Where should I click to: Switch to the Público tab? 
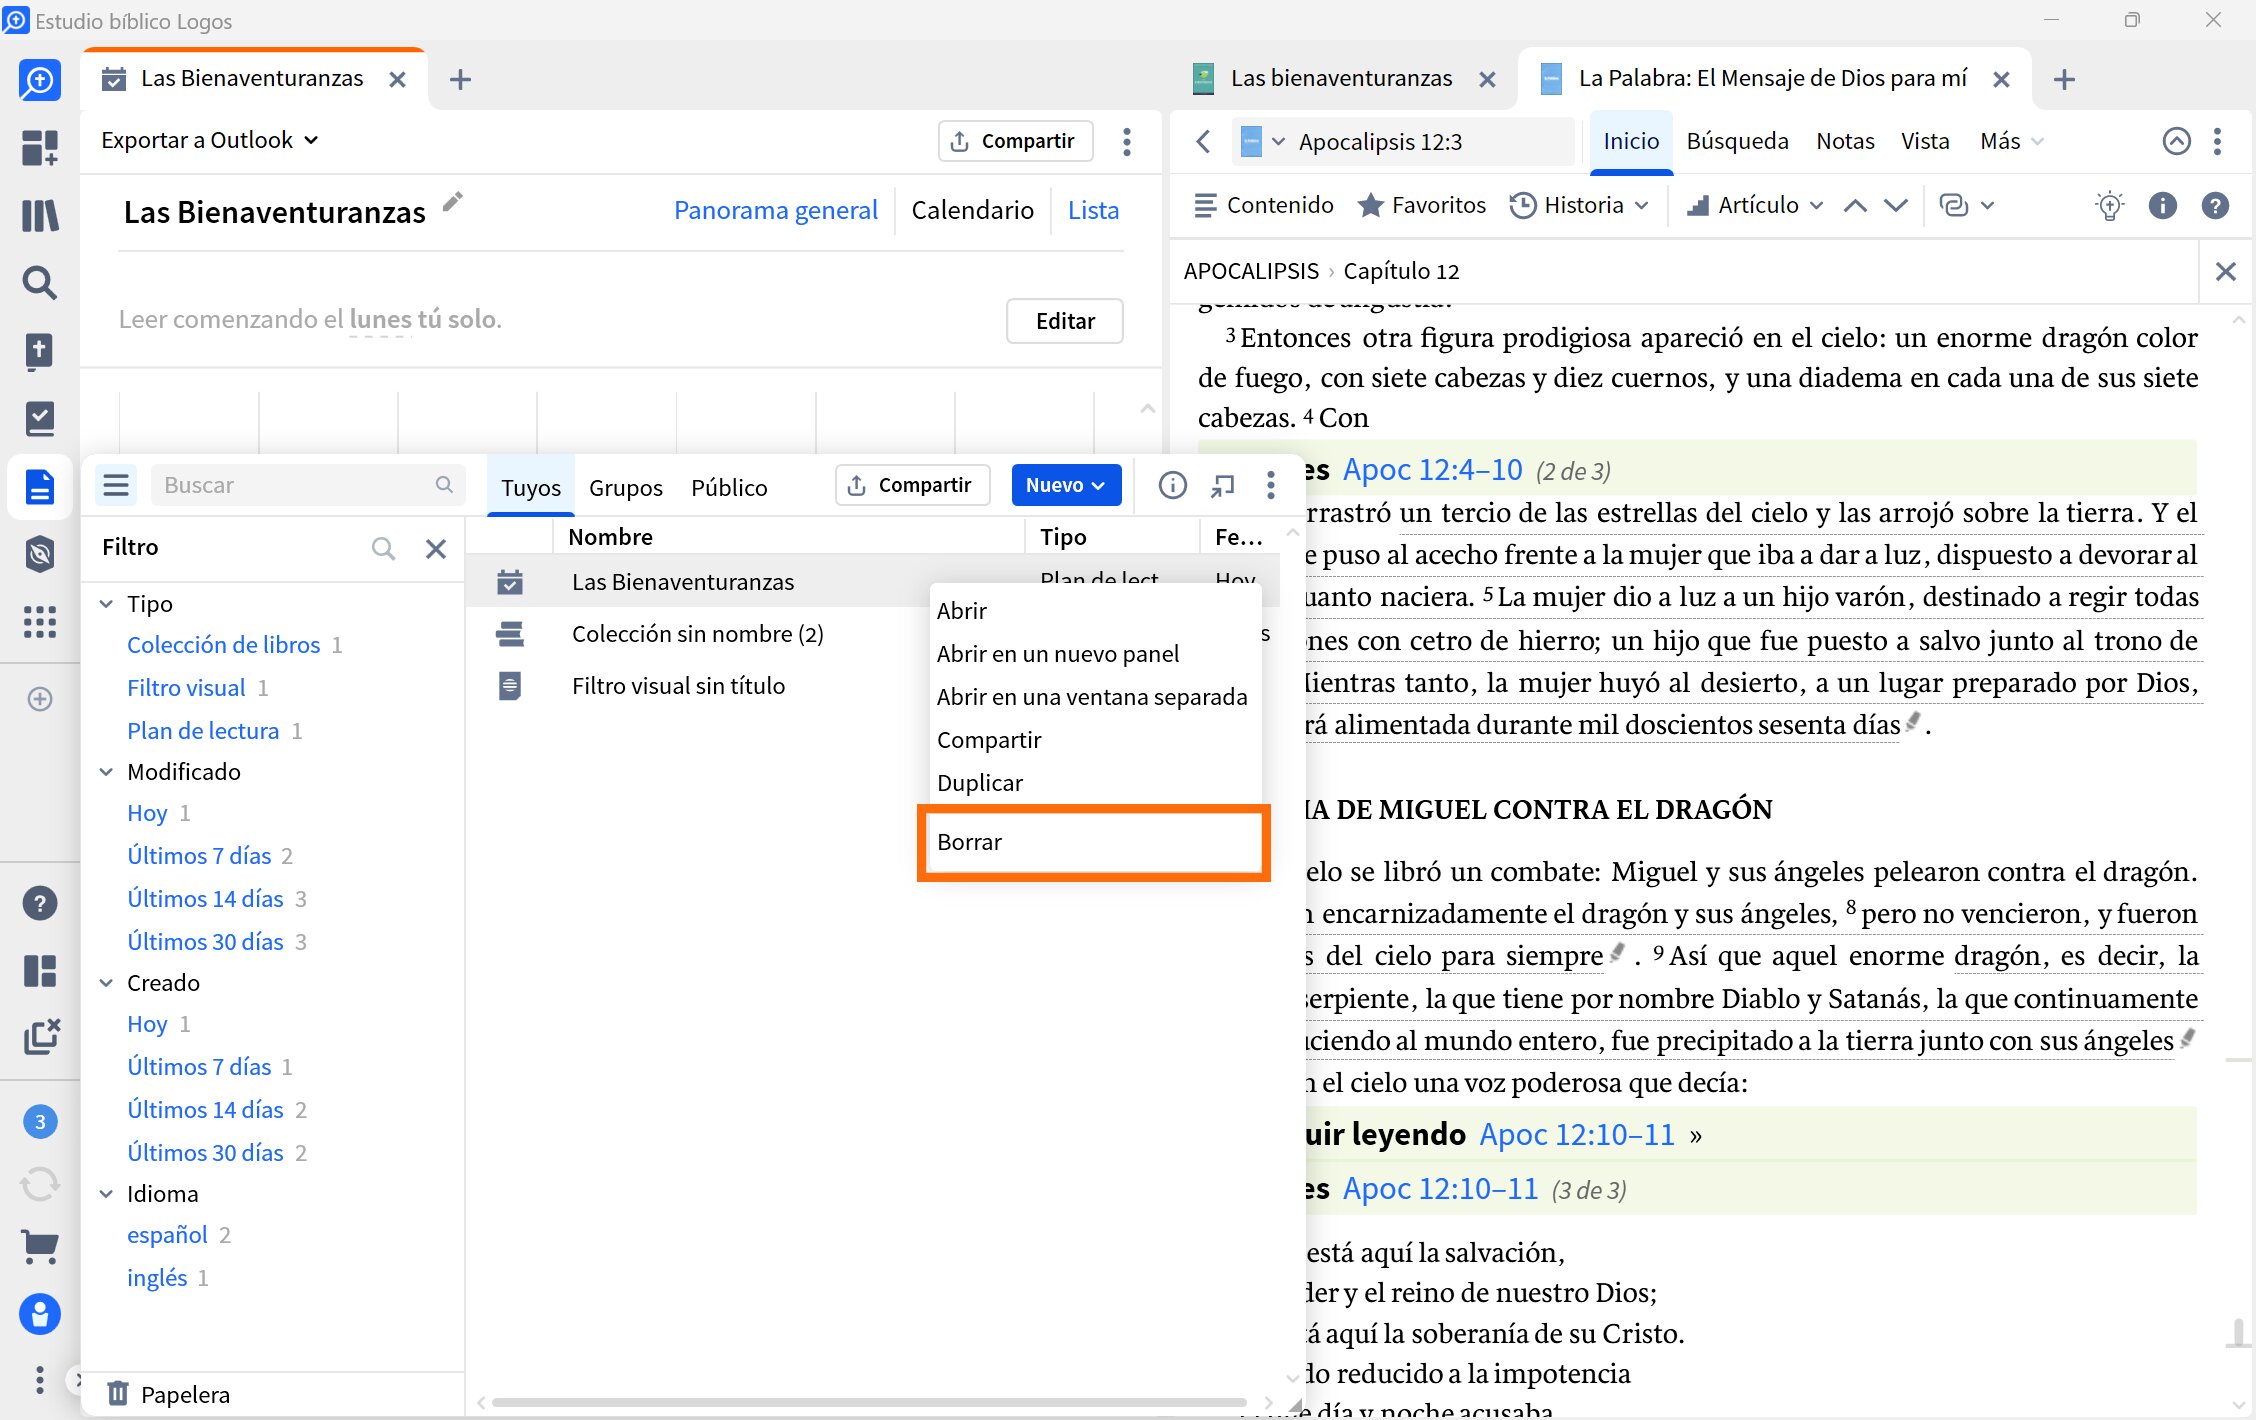(x=729, y=487)
